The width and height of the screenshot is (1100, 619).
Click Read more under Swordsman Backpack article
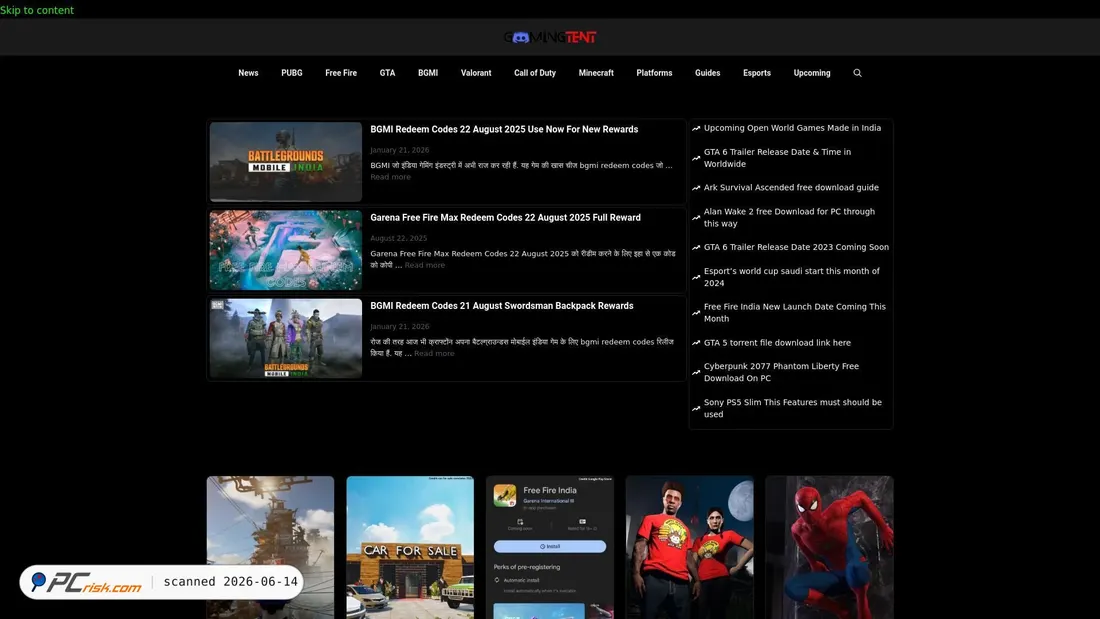coord(434,354)
